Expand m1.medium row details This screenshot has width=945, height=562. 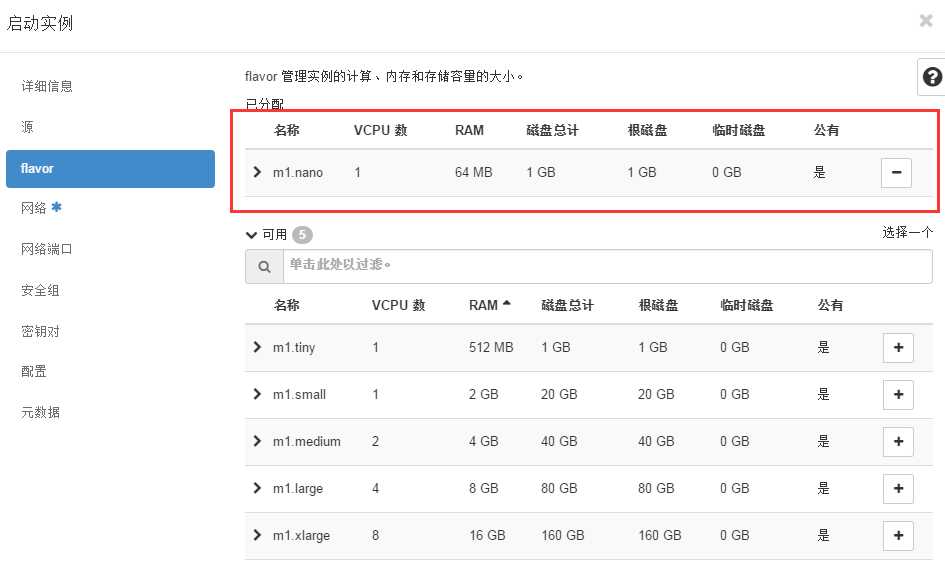(x=257, y=441)
